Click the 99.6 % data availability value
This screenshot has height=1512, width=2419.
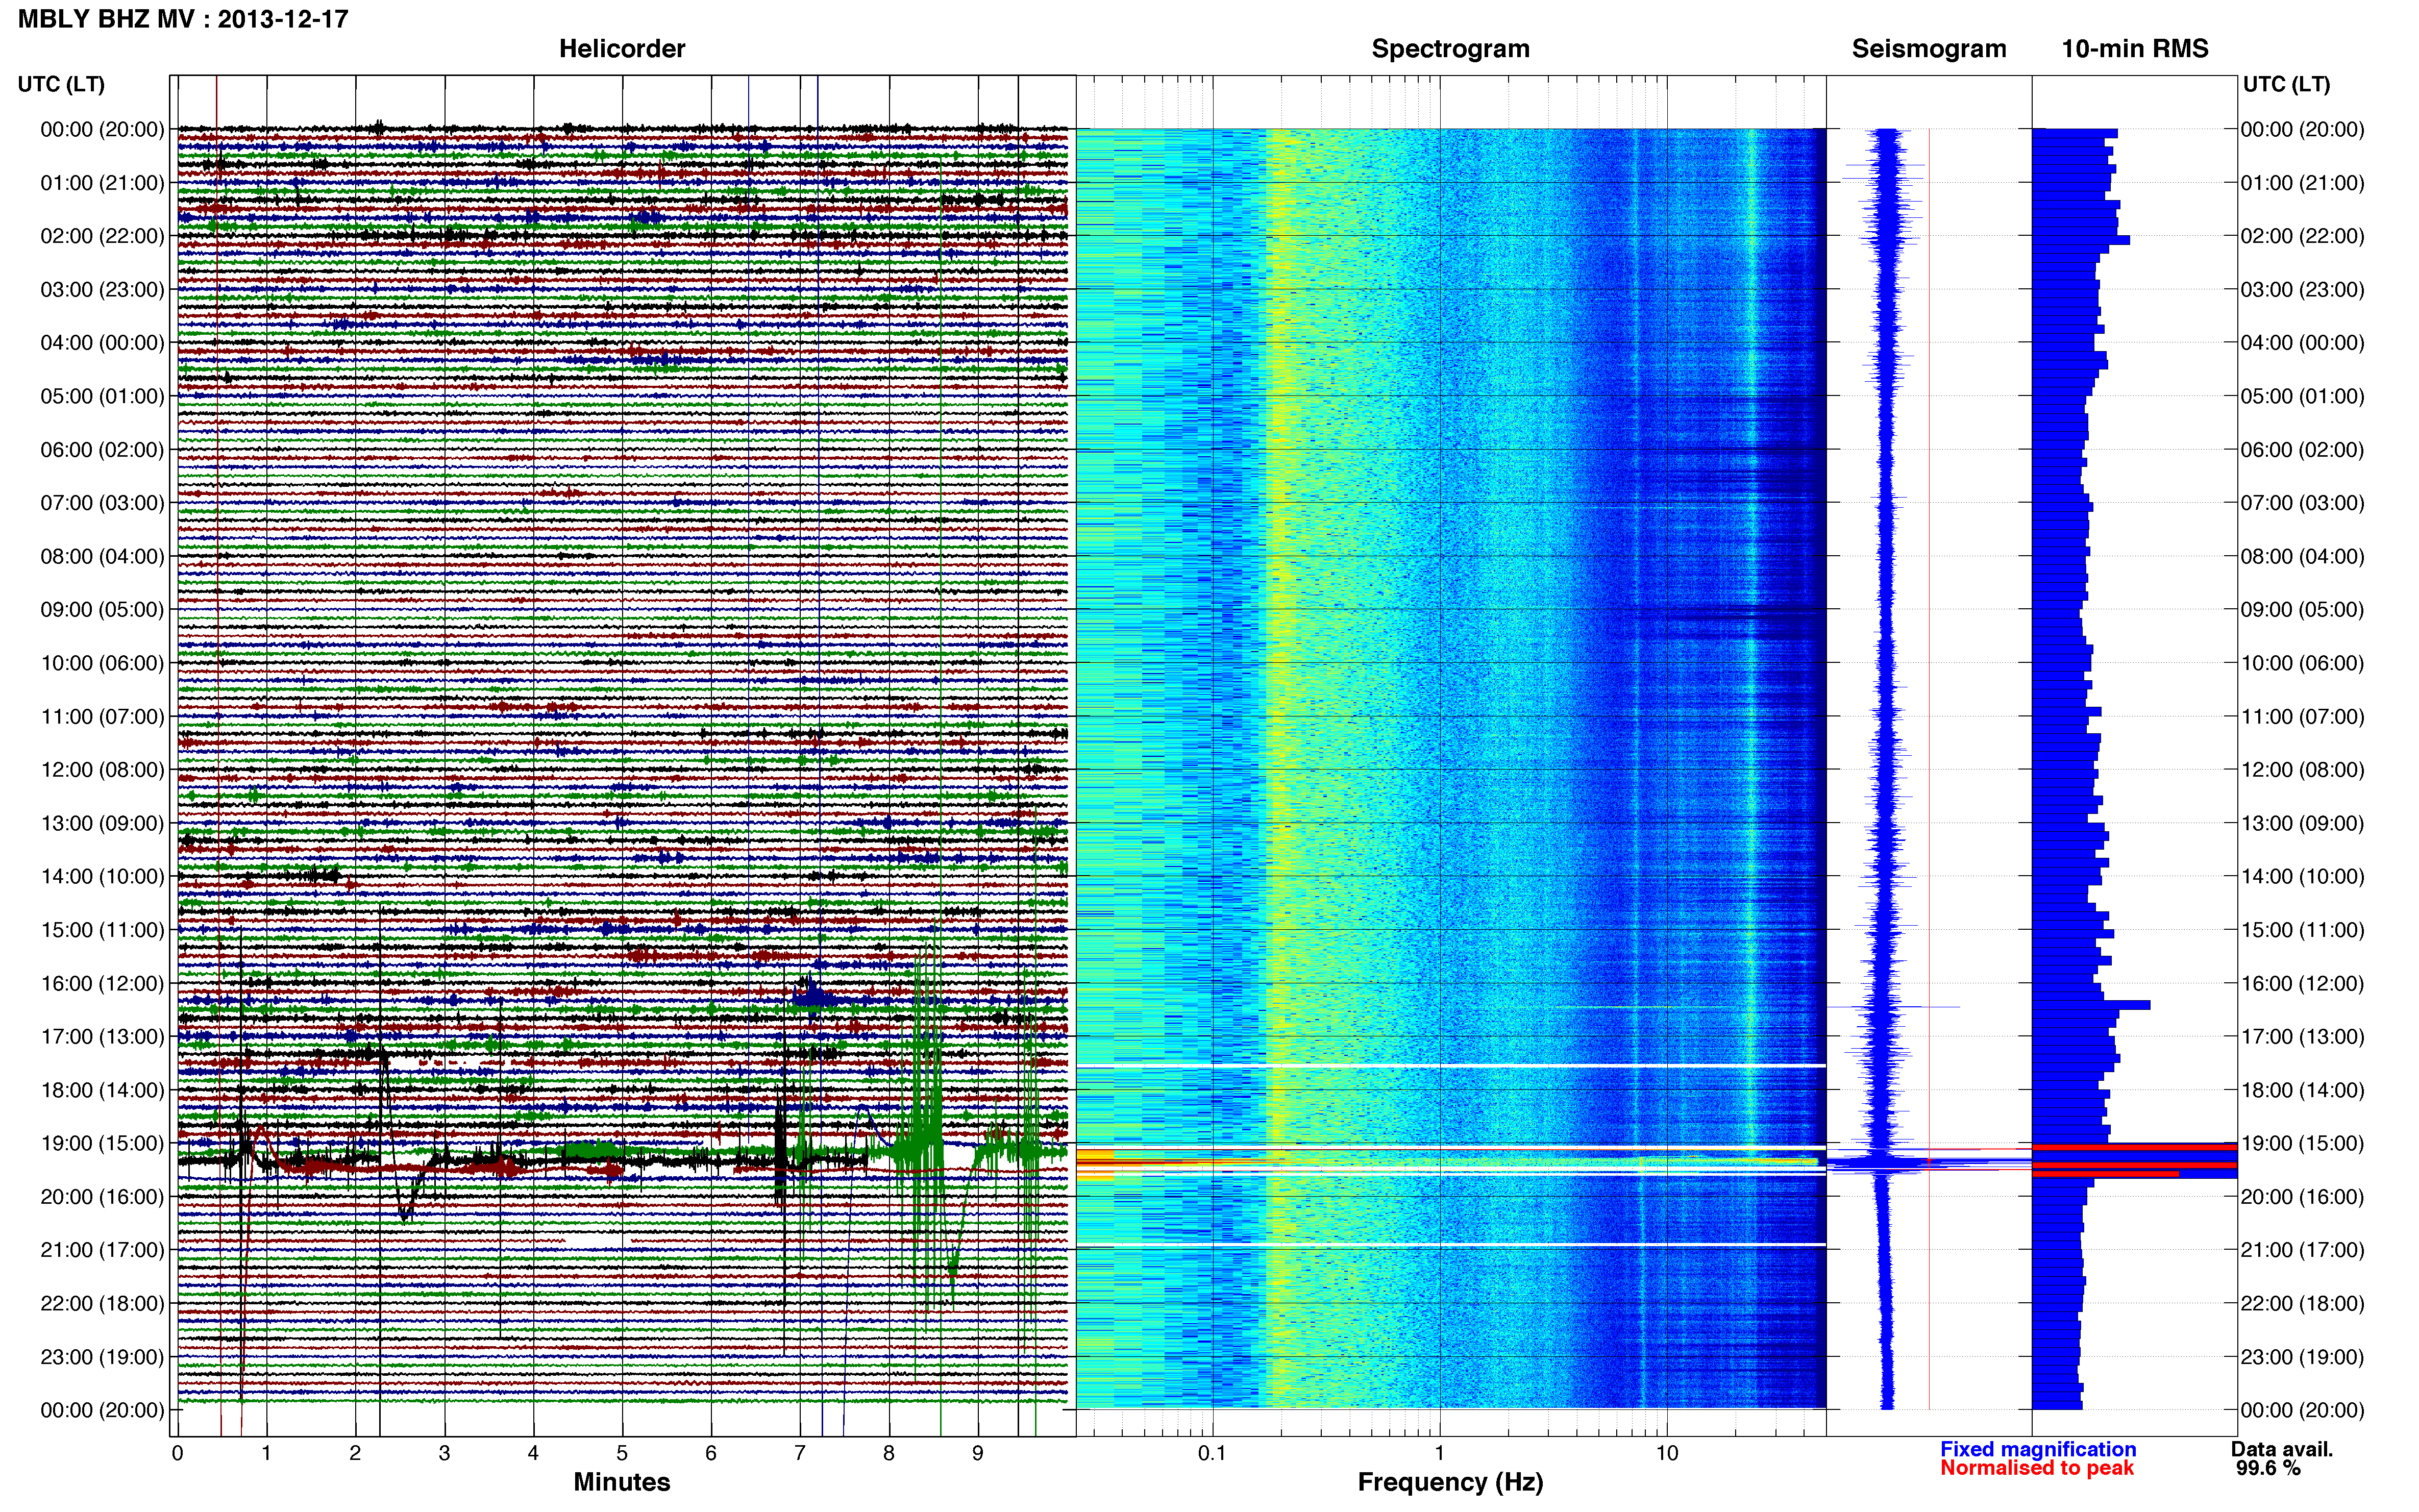click(x=2269, y=1468)
